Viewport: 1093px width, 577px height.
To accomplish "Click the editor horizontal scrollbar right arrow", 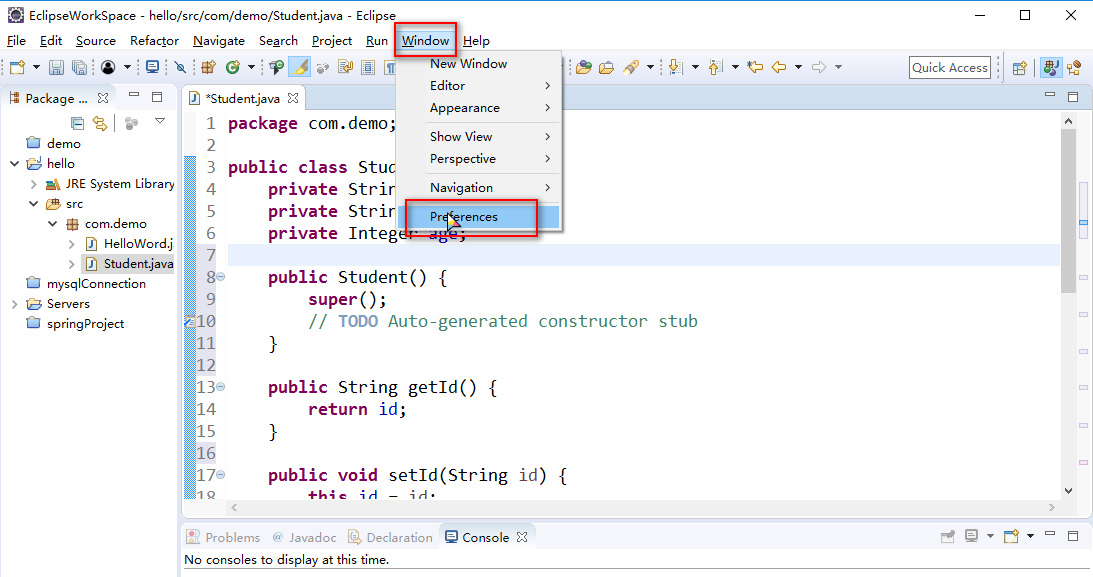I will point(1052,507).
